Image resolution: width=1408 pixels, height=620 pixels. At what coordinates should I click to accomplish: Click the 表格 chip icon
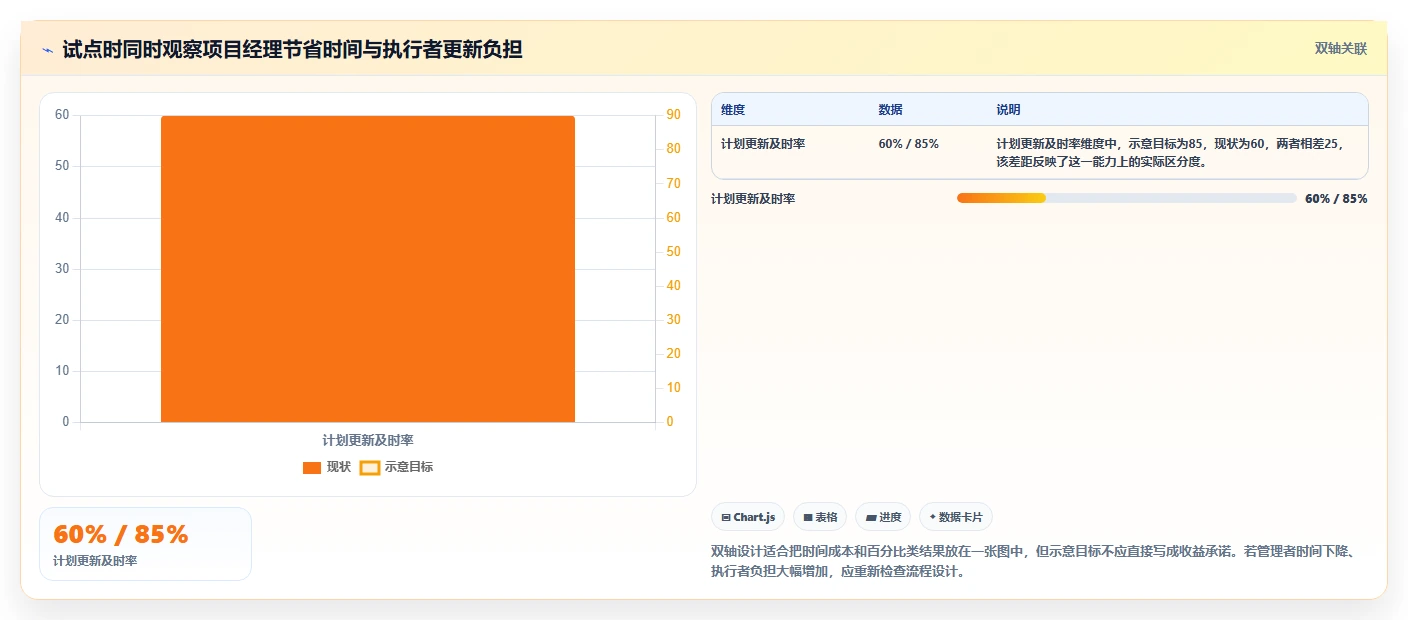point(808,518)
